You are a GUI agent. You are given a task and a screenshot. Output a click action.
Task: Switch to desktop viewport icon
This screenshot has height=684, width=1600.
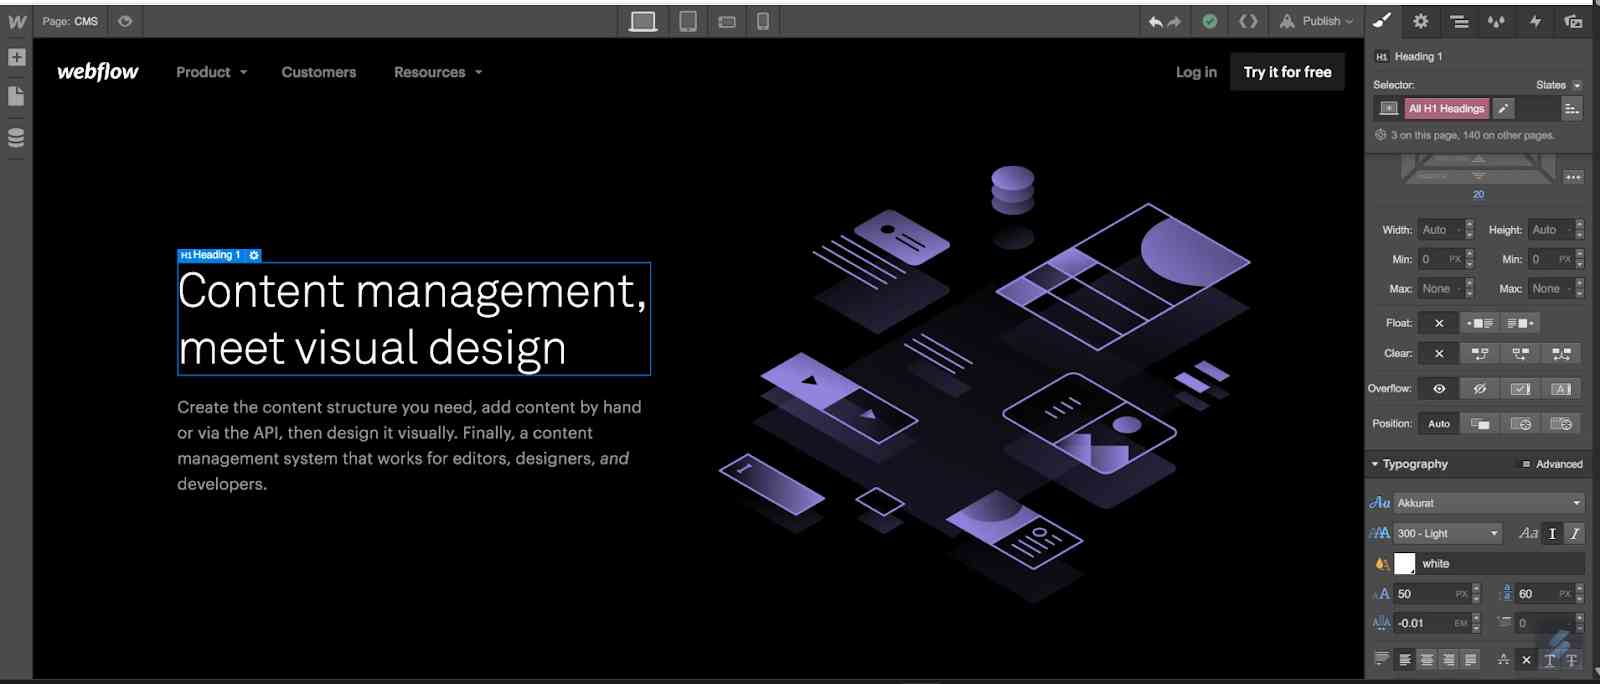pyautogui.click(x=643, y=21)
